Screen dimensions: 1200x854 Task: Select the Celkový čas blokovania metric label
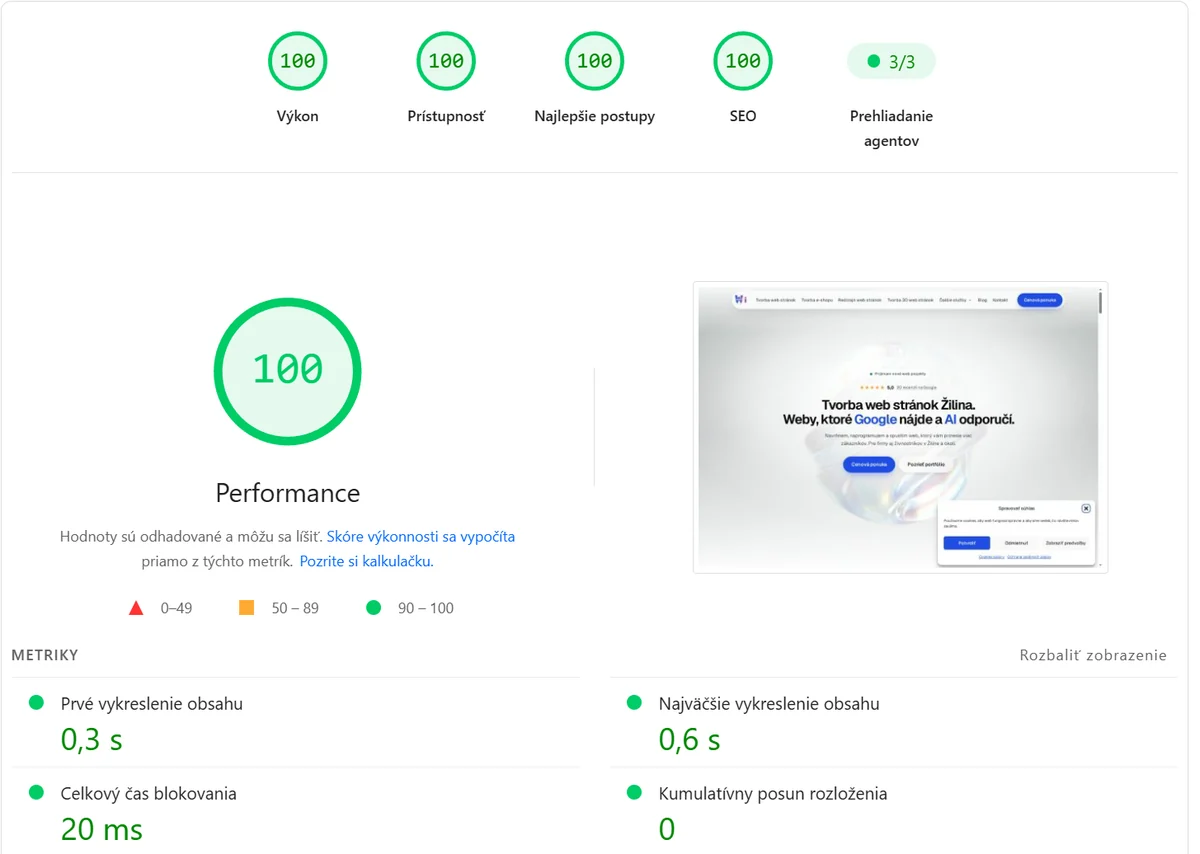pyautogui.click(x=149, y=794)
